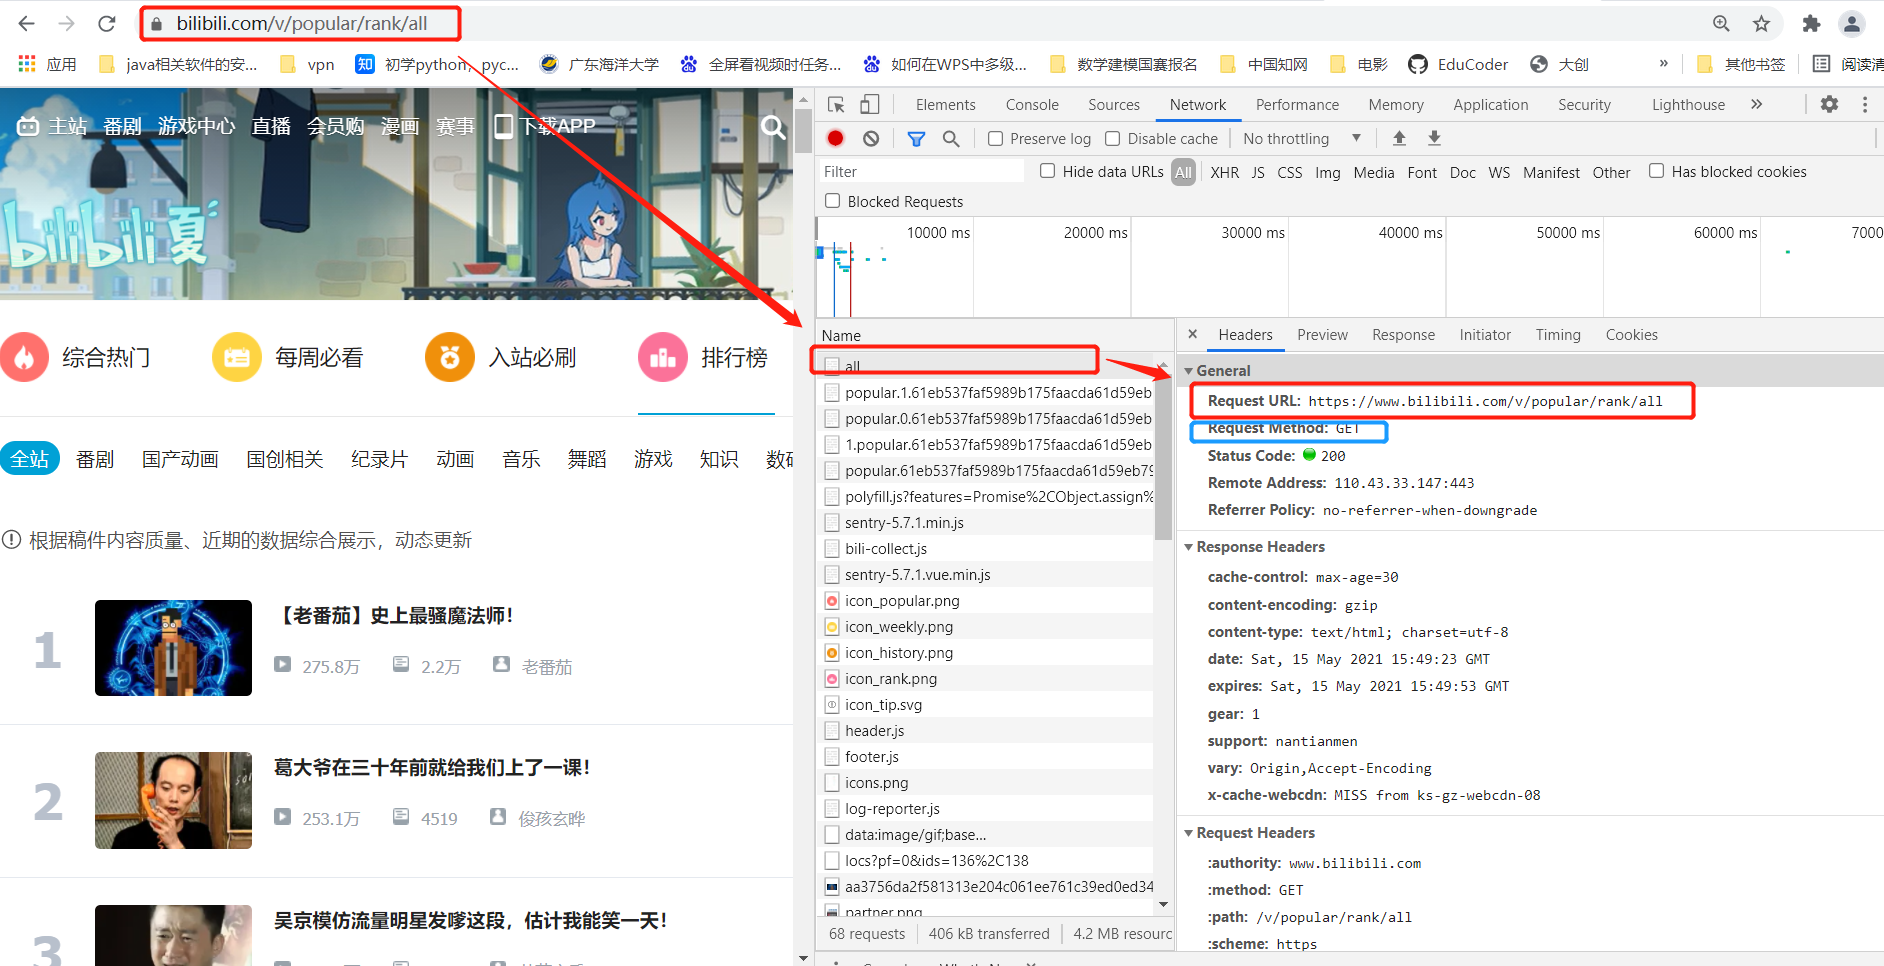Image resolution: width=1884 pixels, height=966 pixels.
Task: Close the request details pane
Action: coord(1192,334)
